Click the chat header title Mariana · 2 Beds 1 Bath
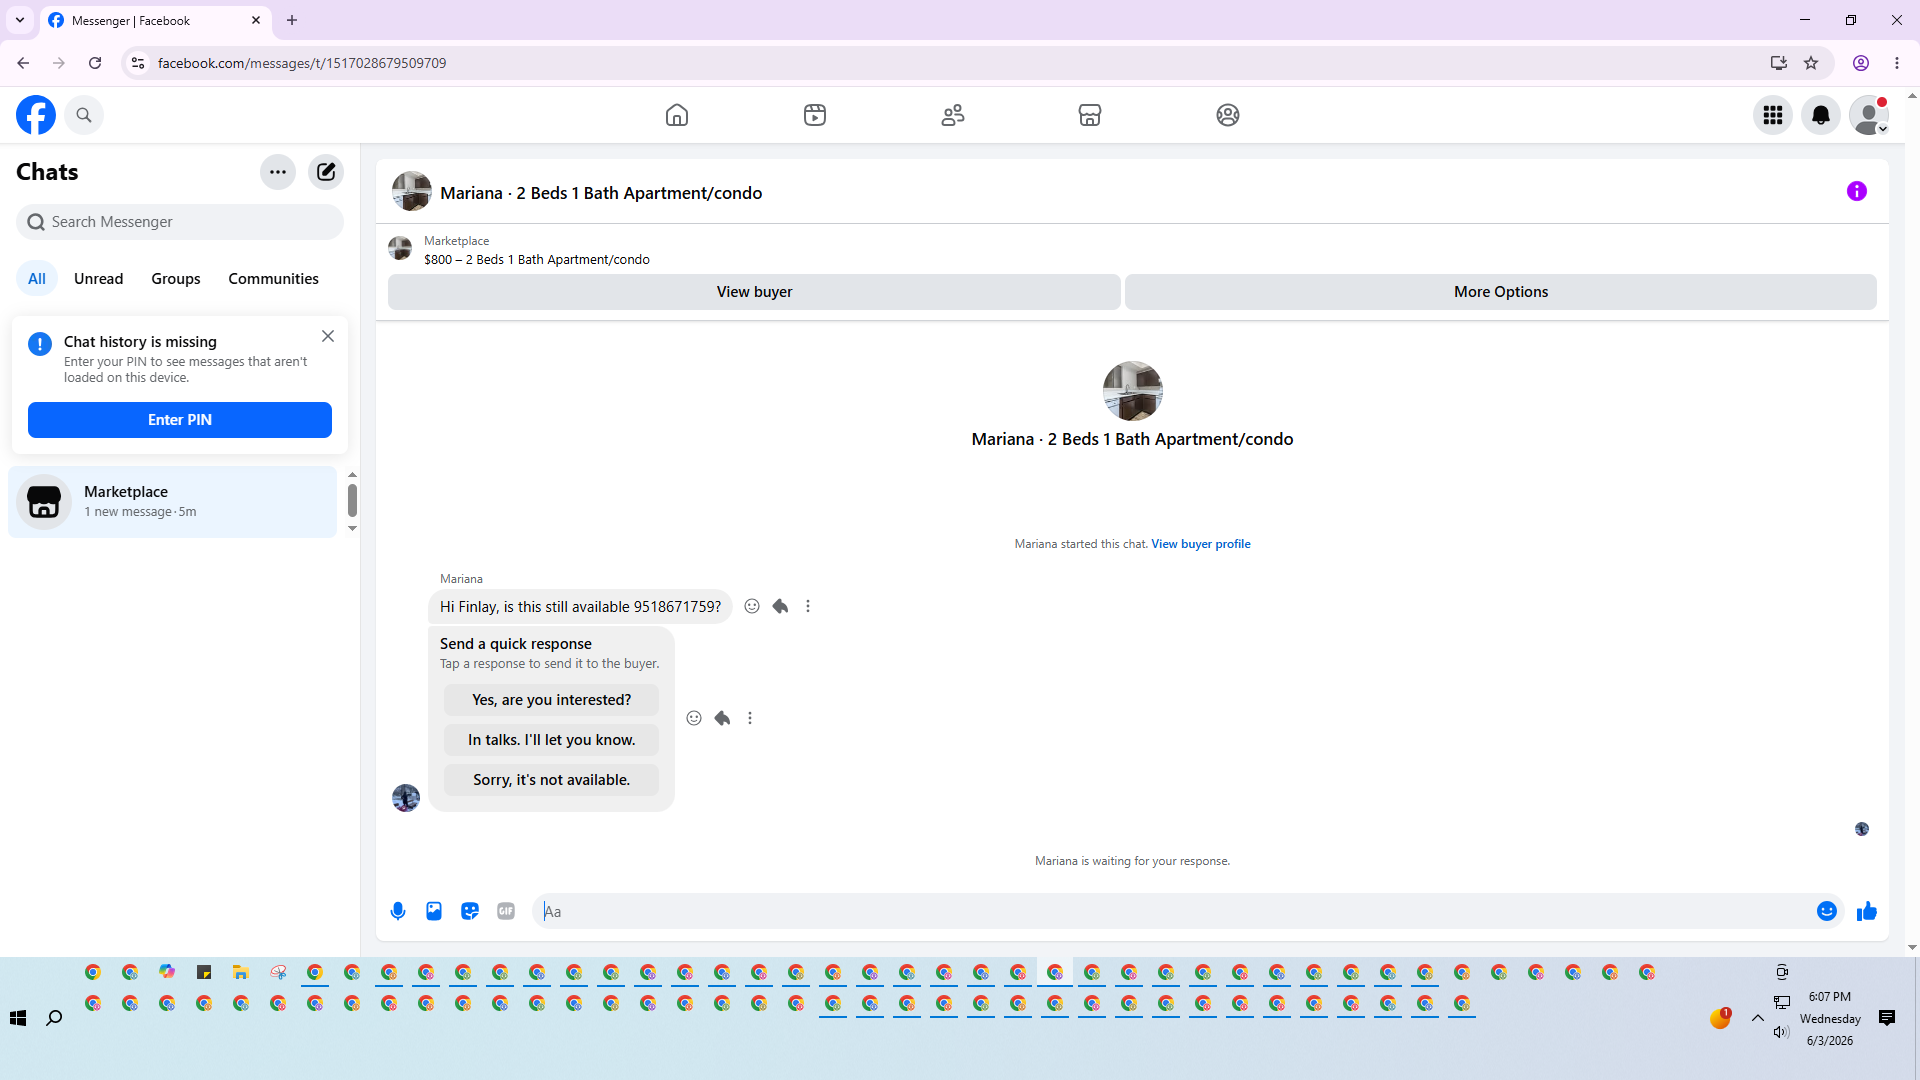 click(601, 193)
